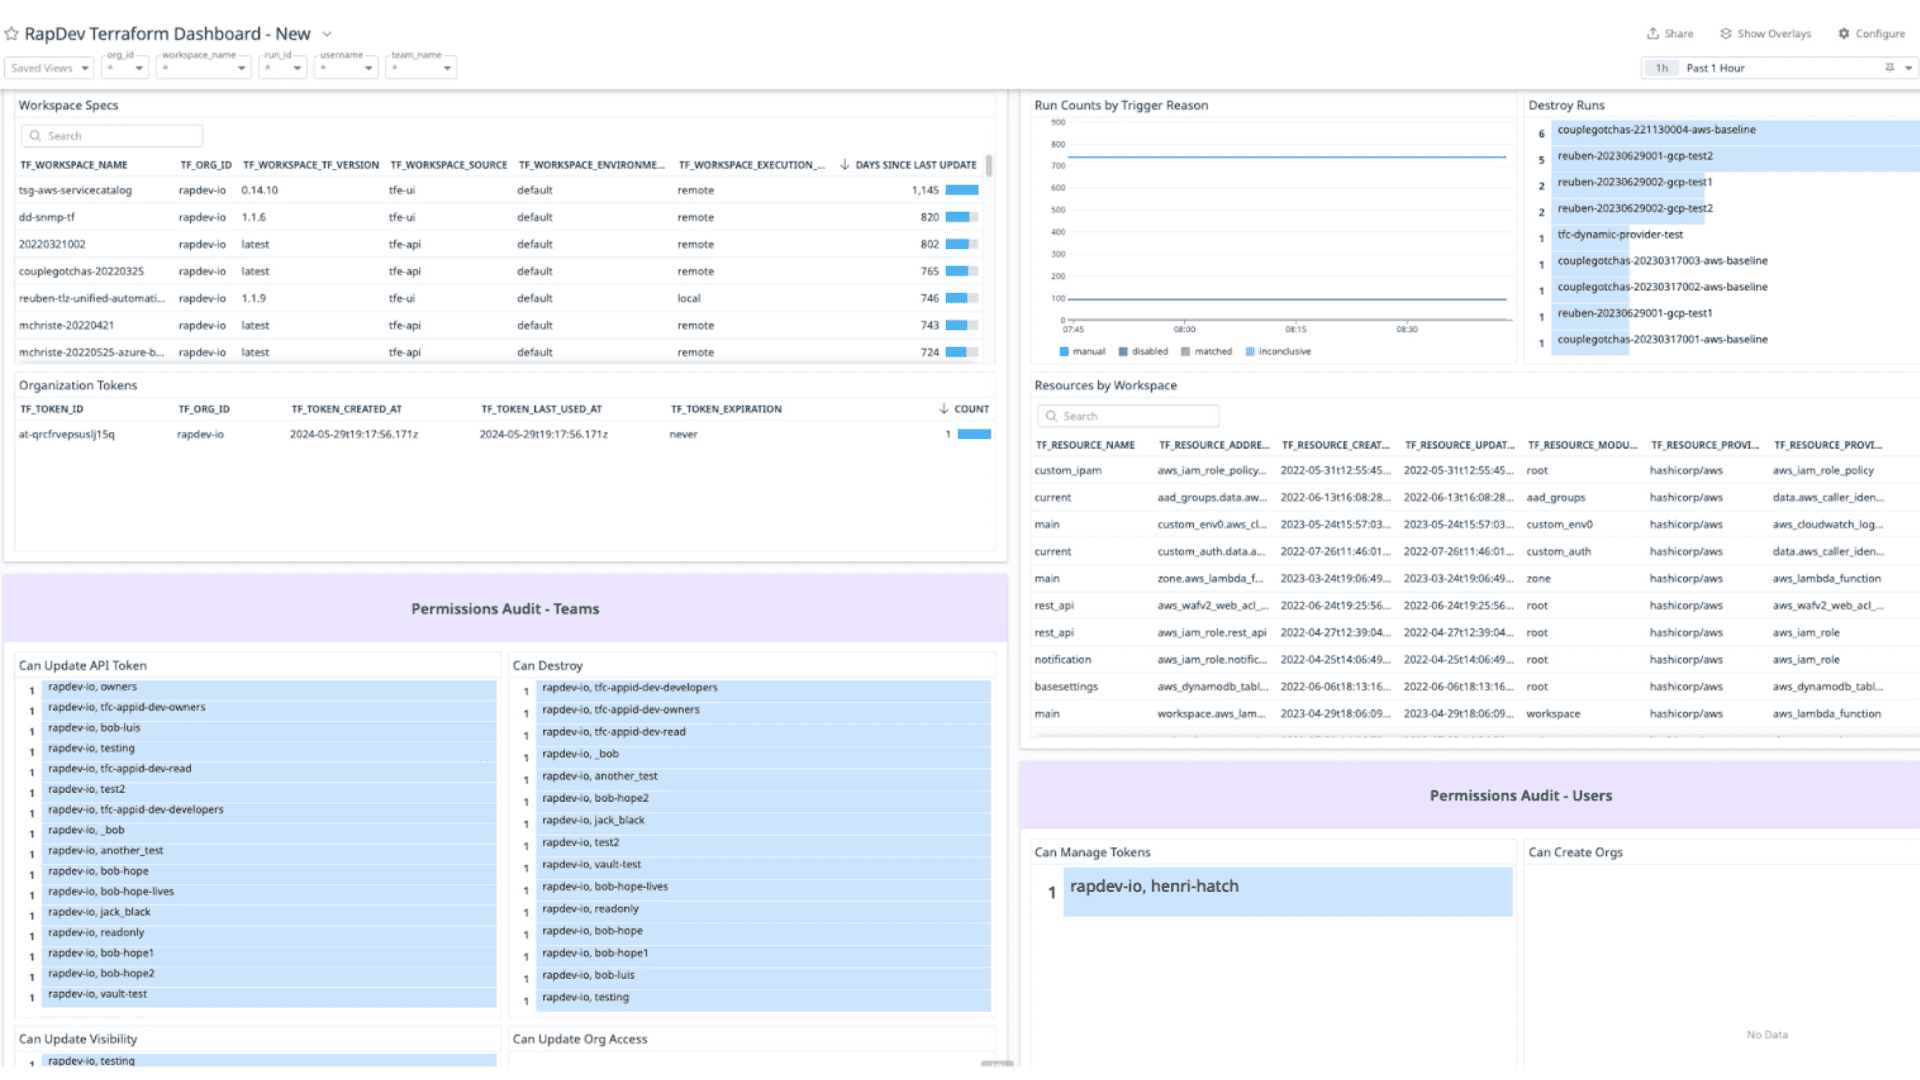The width and height of the screenshot is (1920, 1080).
Task: Expand the time range dropdown arrow
Action: 1908,68
